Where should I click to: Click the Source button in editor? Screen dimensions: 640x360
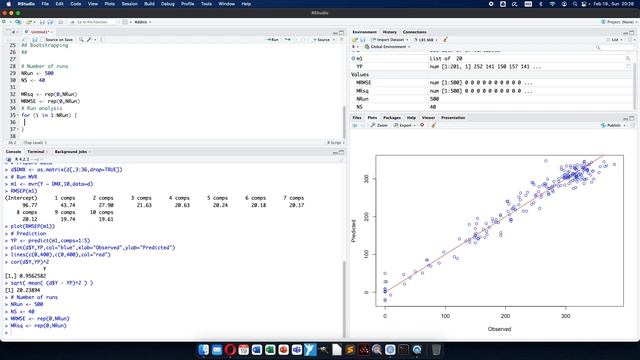(322, 40)
